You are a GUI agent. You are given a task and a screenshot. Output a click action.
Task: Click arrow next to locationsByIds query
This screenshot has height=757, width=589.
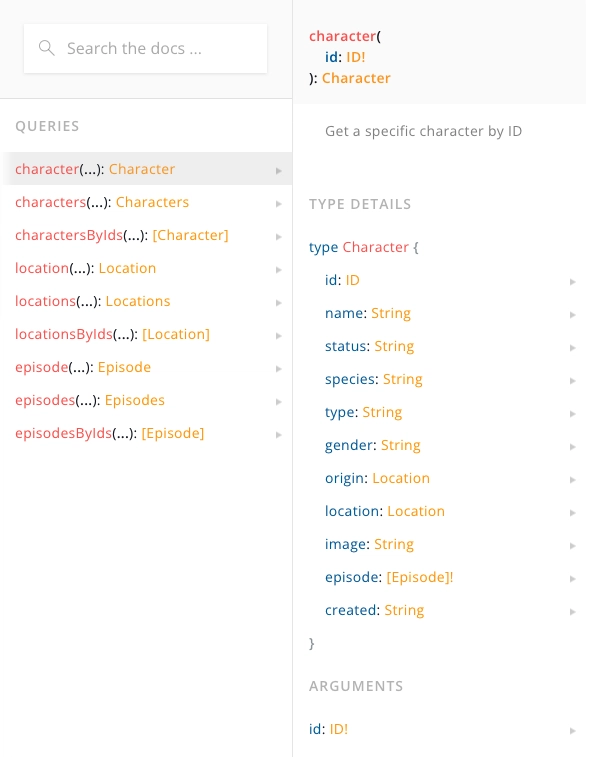[279, 336]
